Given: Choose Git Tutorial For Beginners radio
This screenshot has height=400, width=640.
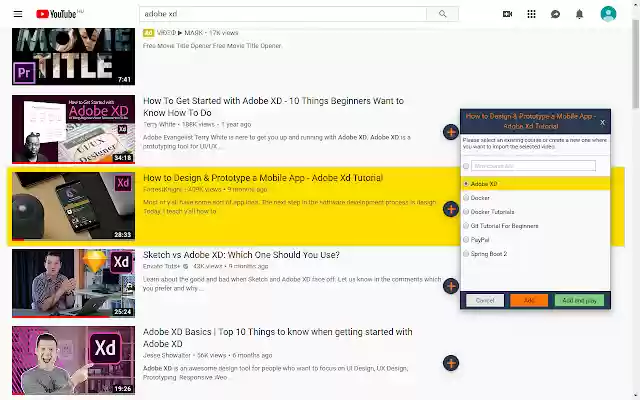Looking at the screenshot, I should [466, 226].
